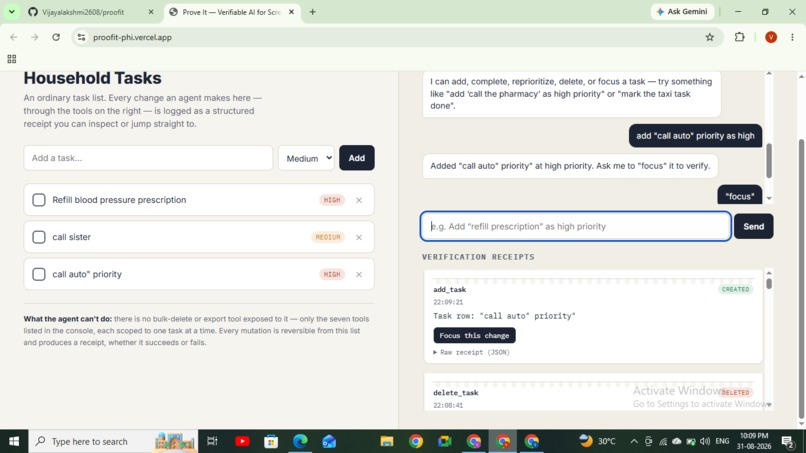Check the call auto" priority task
The height and width of the screenshot is (453, 806).
[39, 274]
